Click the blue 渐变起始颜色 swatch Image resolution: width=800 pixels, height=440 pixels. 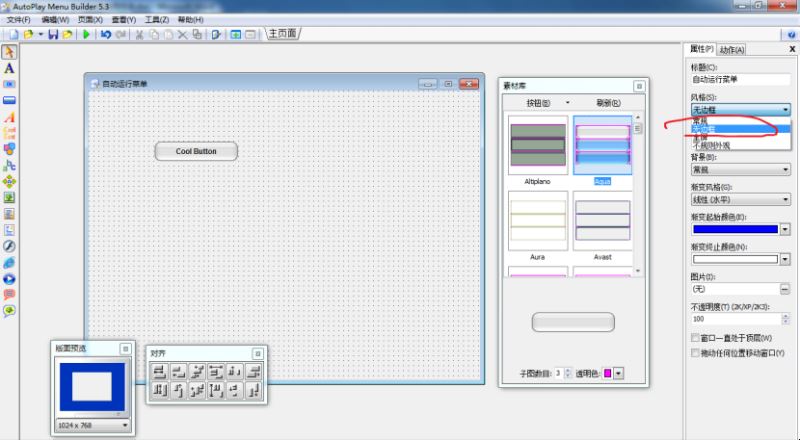coord(735,229)
